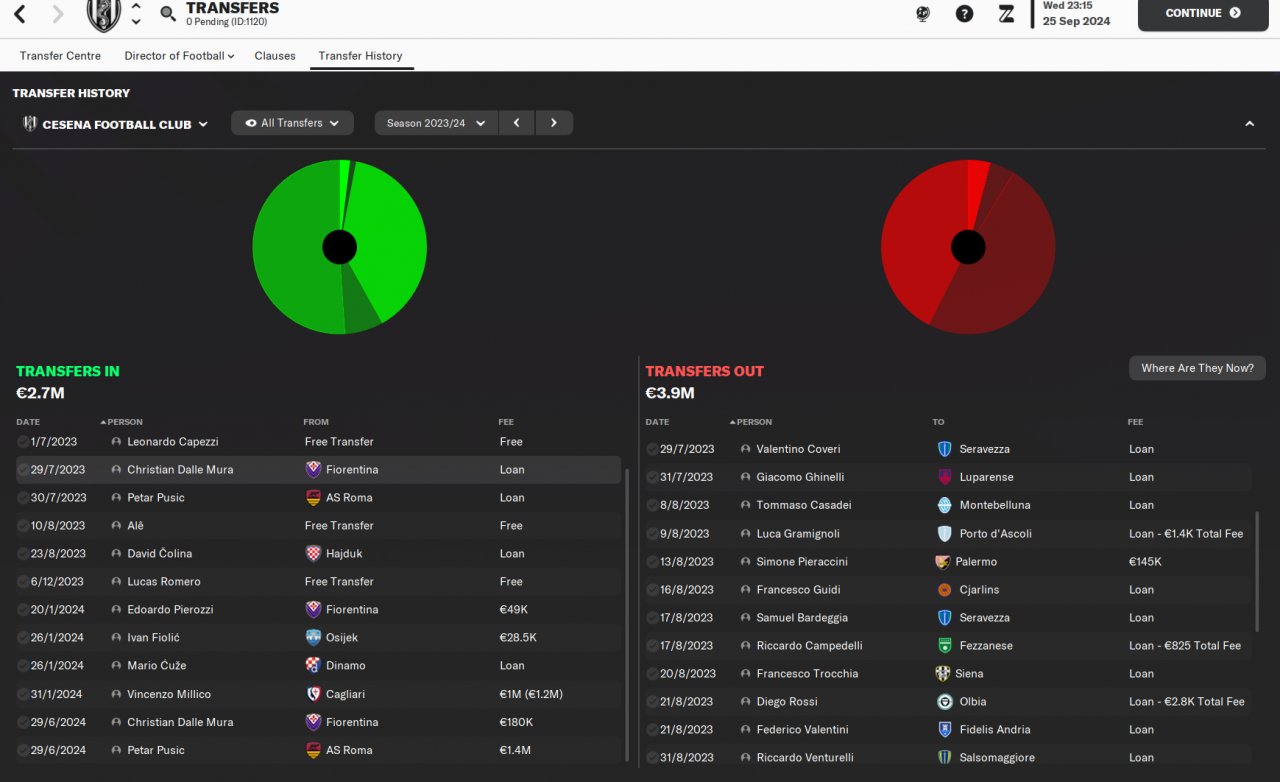Tick the circle for Lucas Romero row
Image resolution: width=1280 pixels, height=782 pixels.
[23, 581]
